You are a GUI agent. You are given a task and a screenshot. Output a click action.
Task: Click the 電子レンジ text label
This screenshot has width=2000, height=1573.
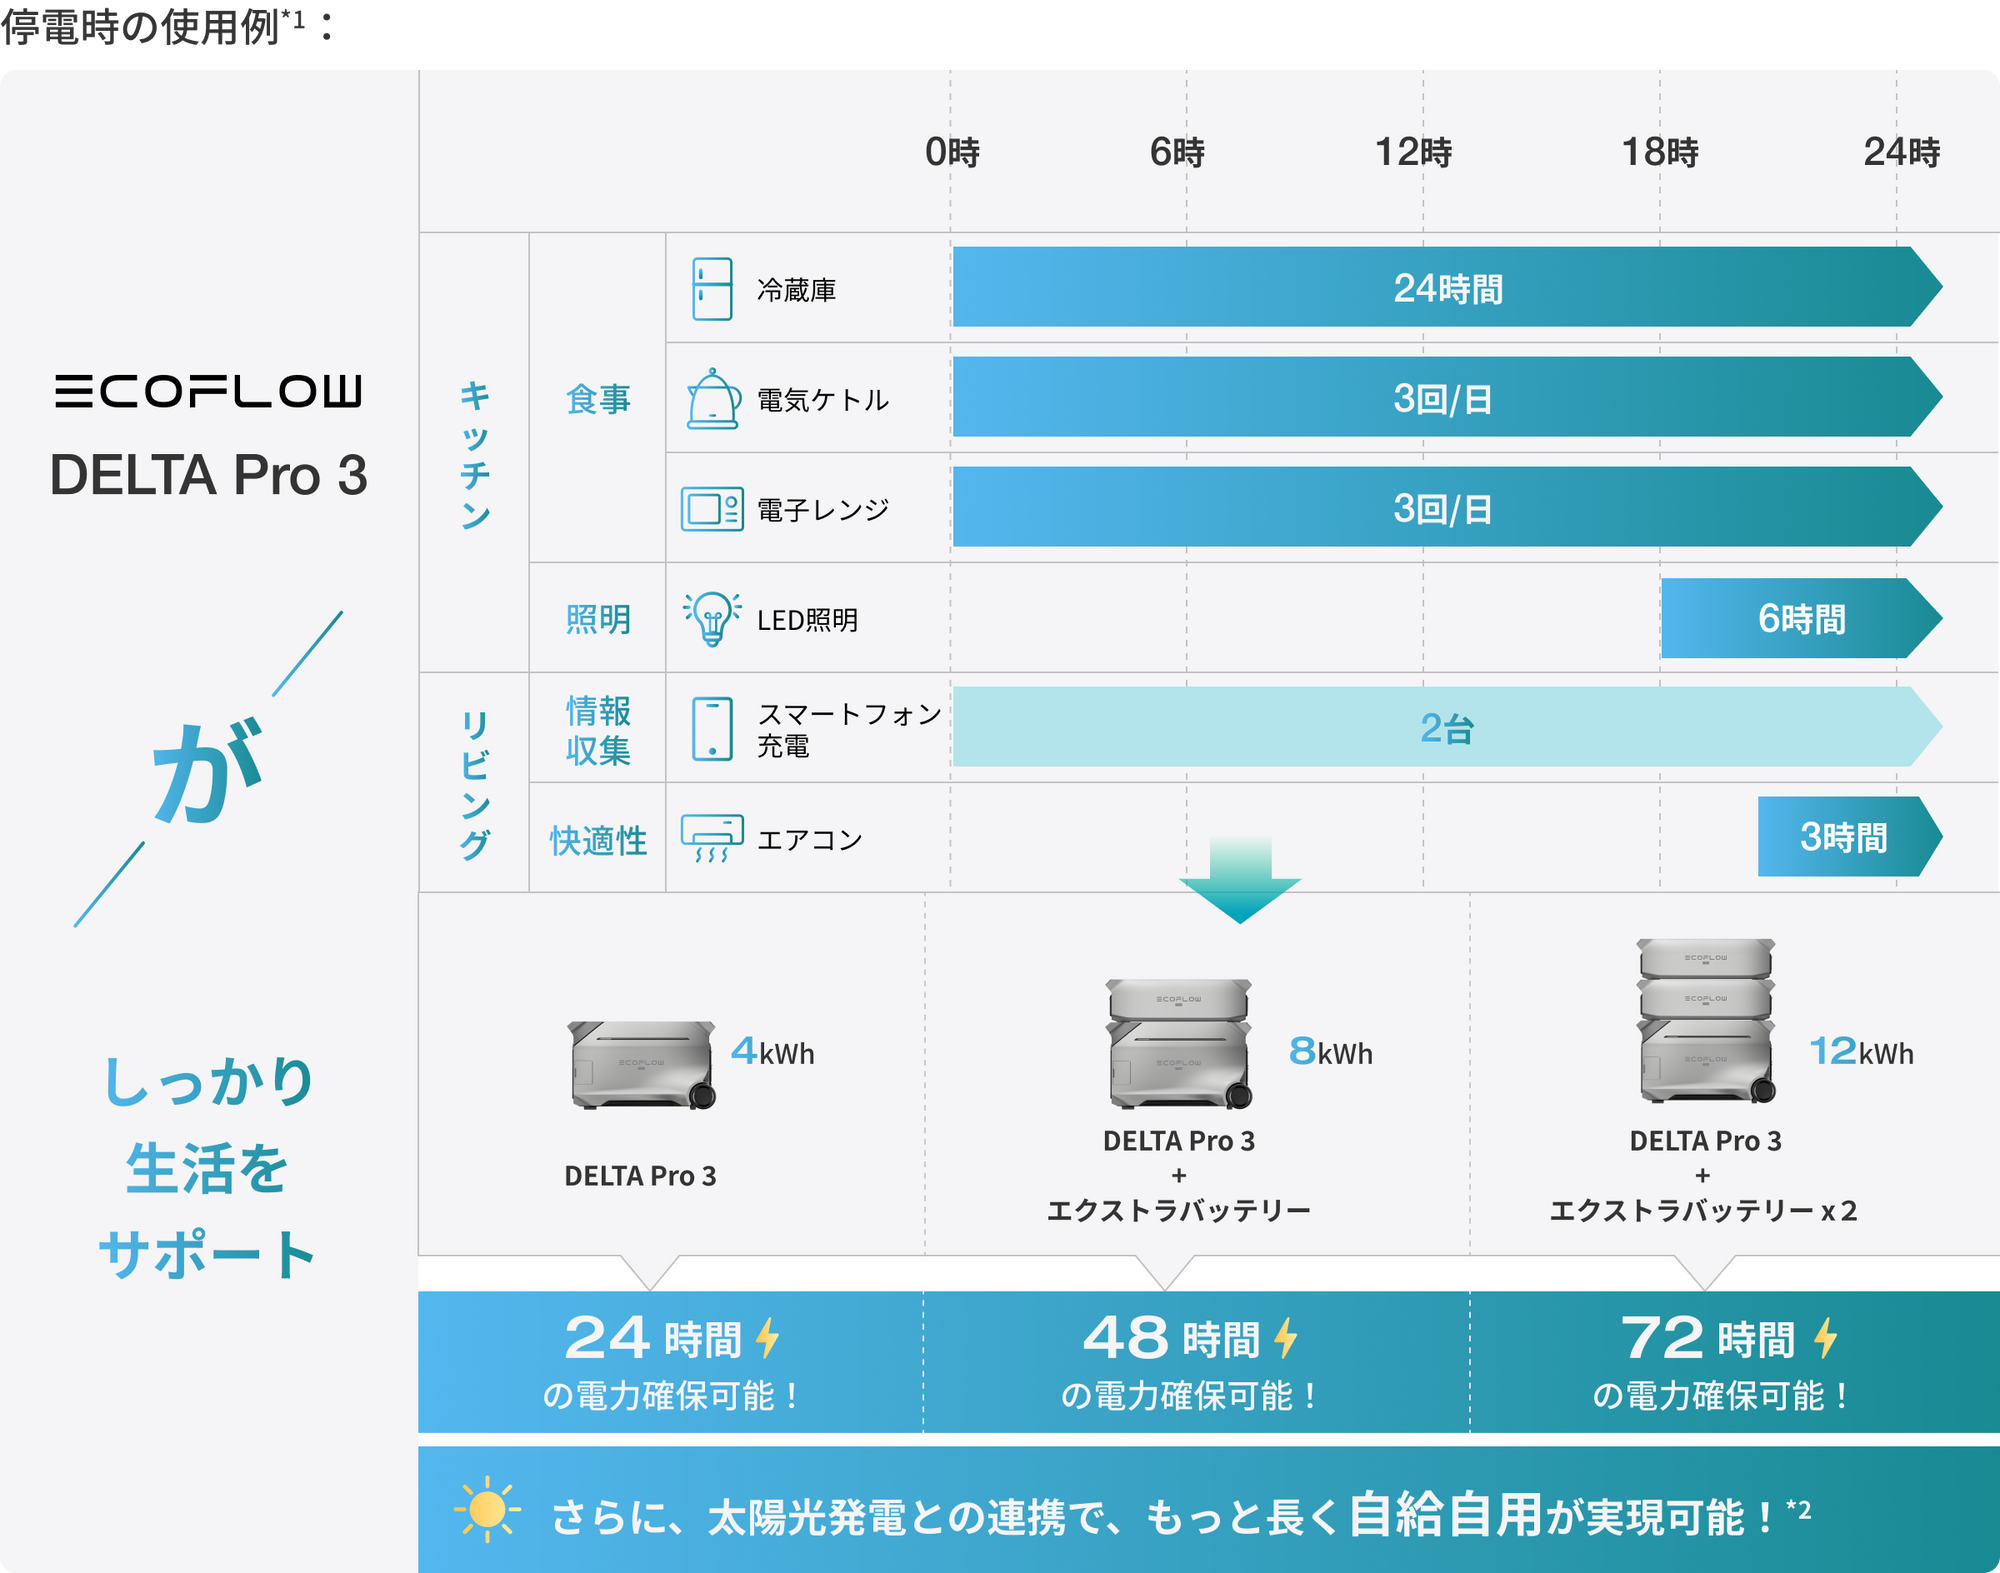823,510
